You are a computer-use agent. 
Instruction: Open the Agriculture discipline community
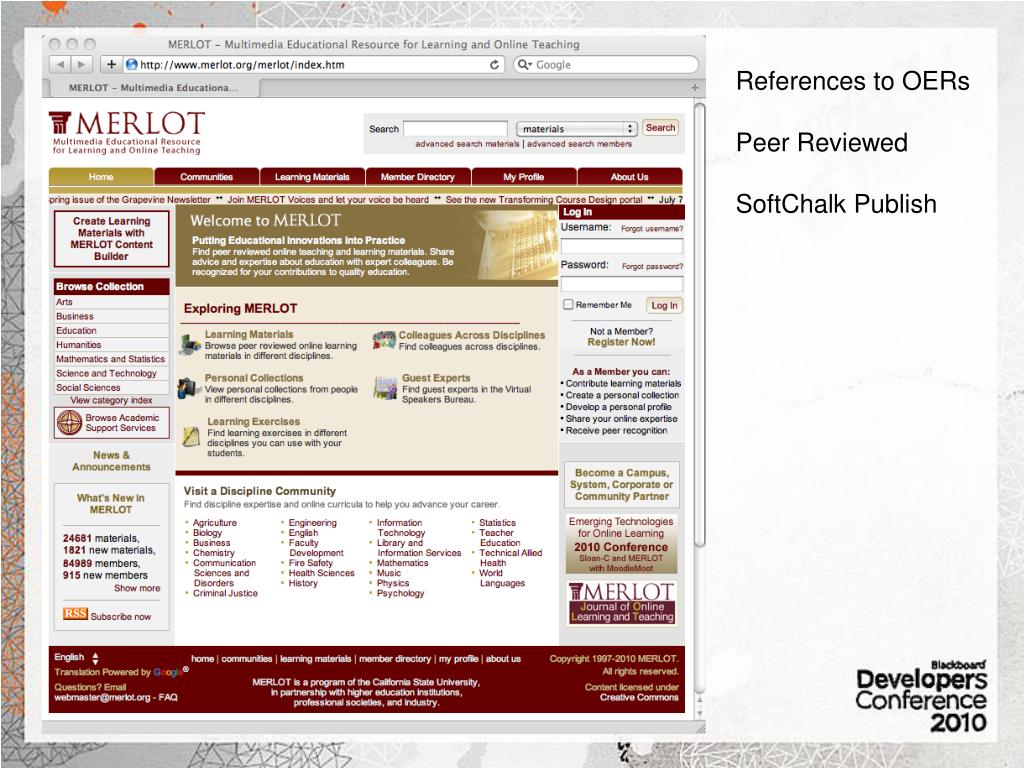(215, 523)
